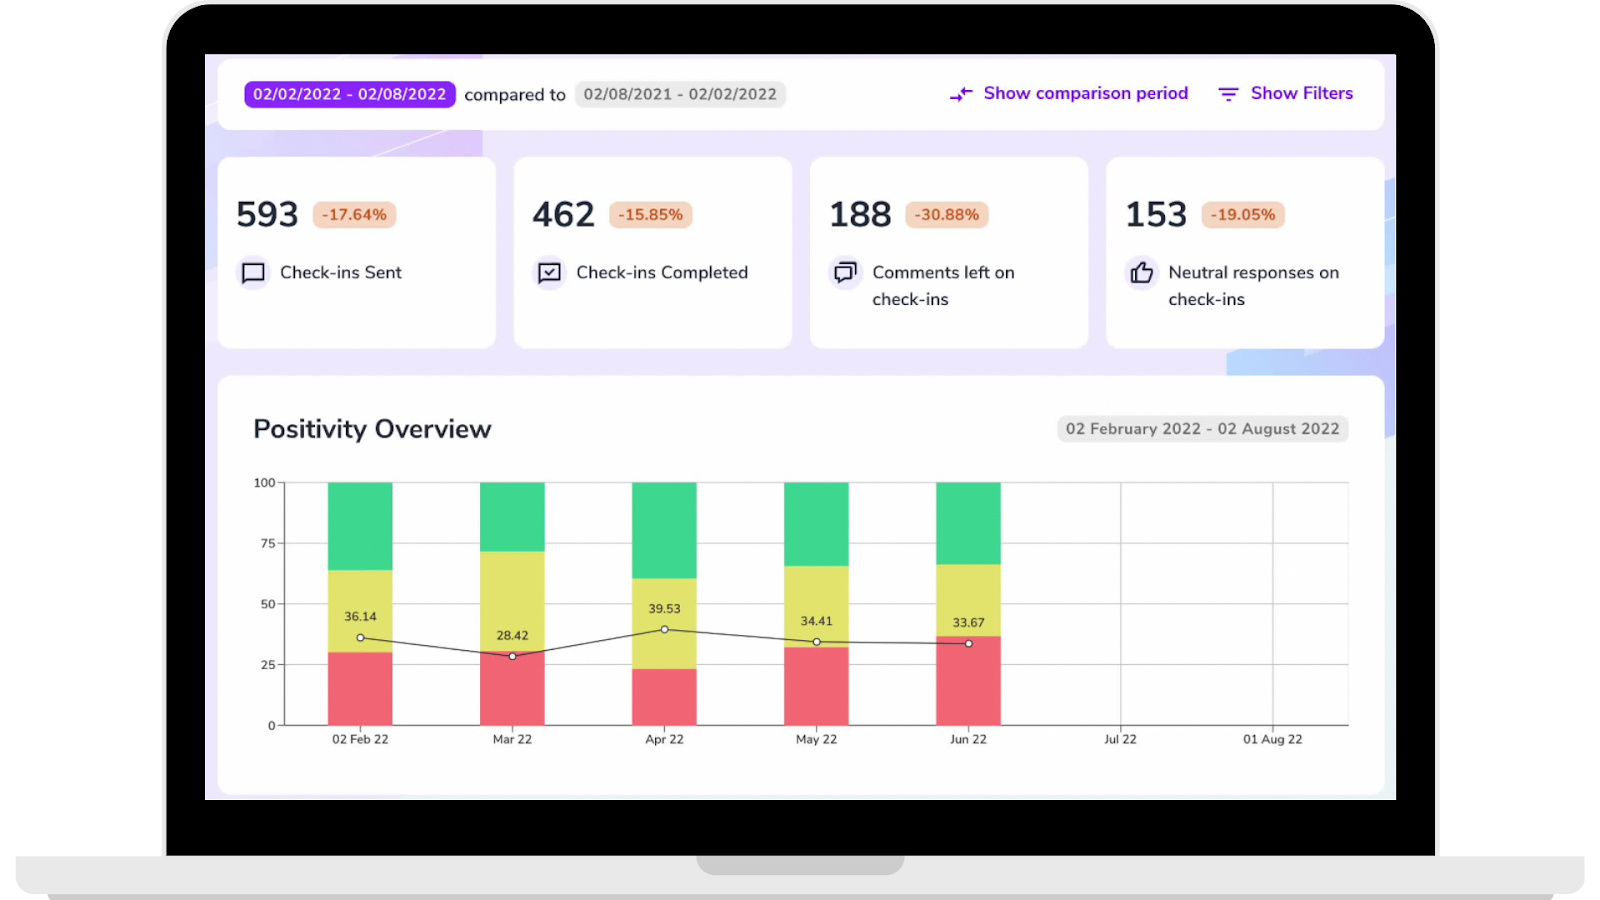This screenshot has height=900, width=1600.
Task: Click Show comparison period link
Action: (1086, 93)
